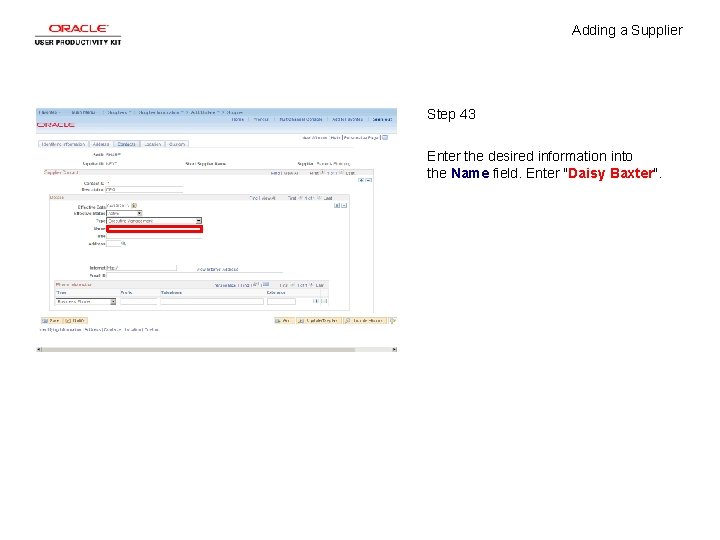
Task: Click the download grid icon in Phone Information
Action: [266, 285]
